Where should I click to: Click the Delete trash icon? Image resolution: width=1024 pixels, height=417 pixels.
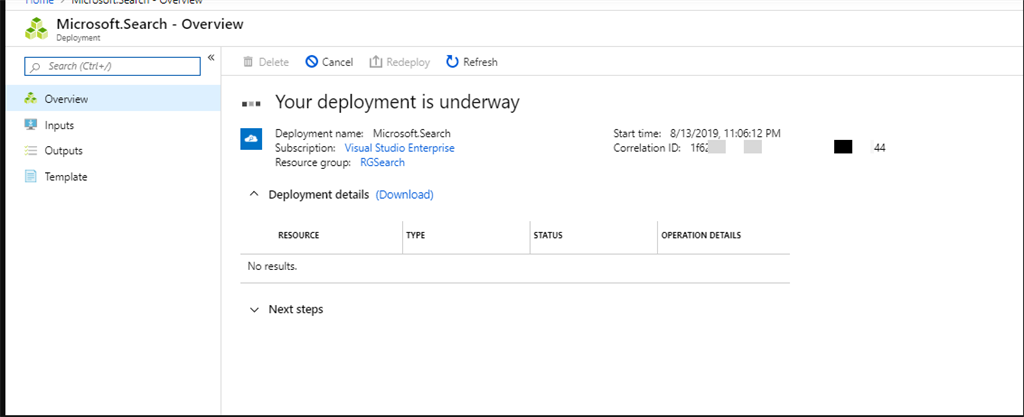[x=248, y=62]
